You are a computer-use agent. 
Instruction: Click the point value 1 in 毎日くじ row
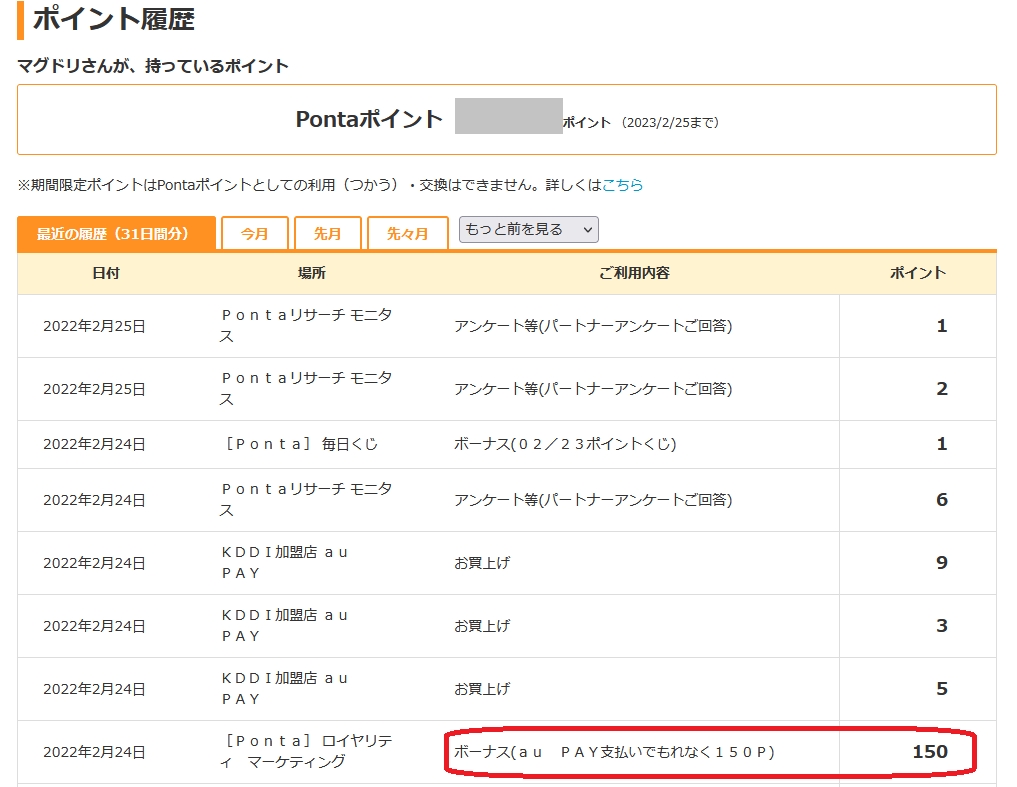(942, 444)
